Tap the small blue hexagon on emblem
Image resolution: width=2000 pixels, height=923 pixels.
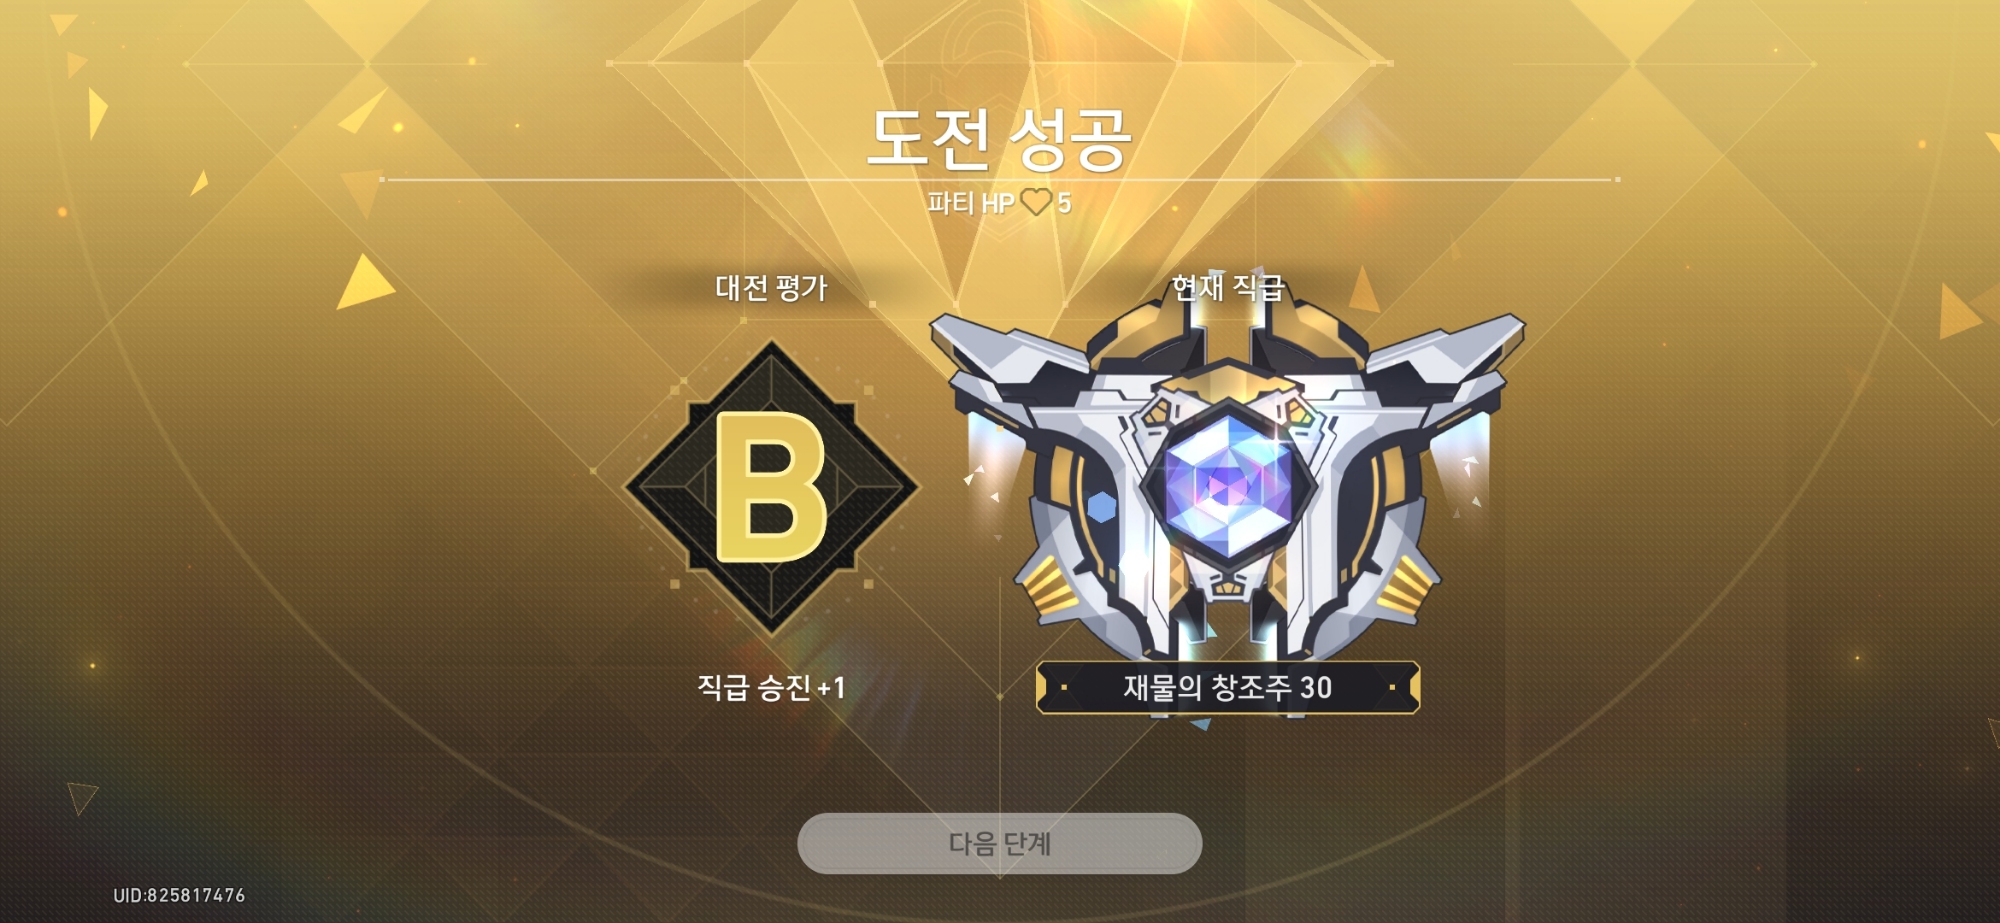(1101, 507)
